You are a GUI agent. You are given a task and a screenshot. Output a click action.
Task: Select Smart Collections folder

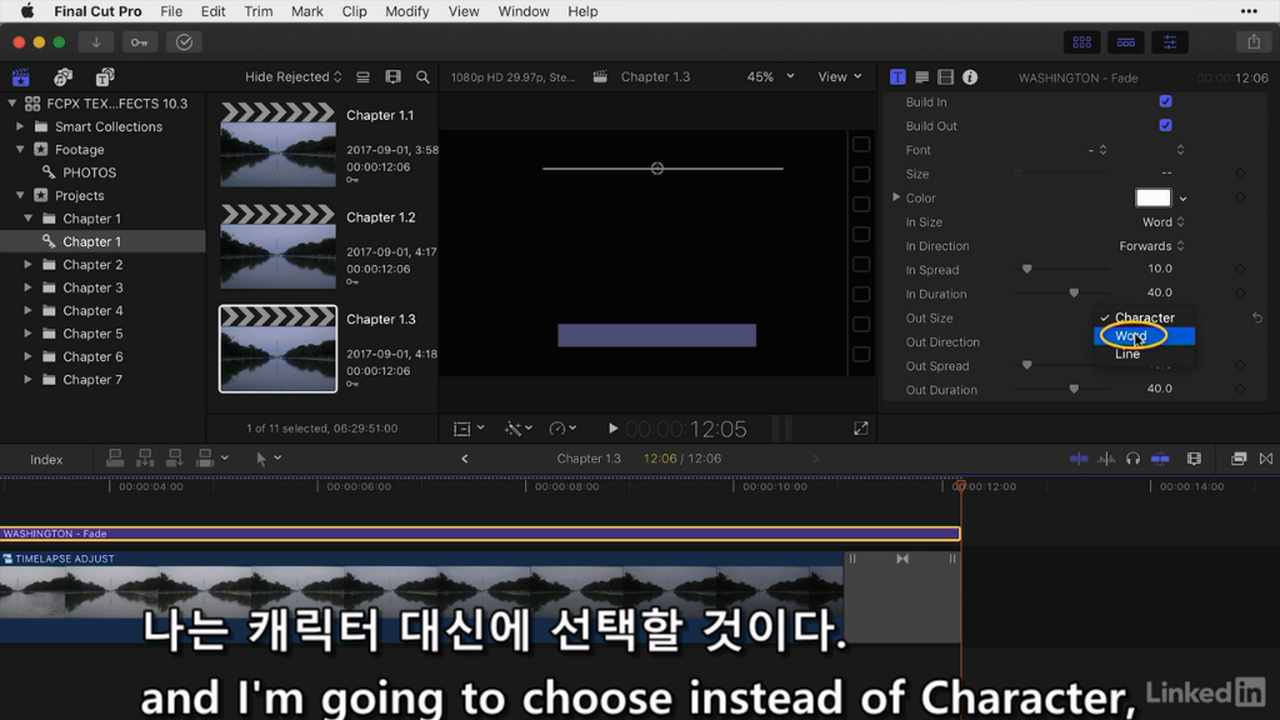tap(108, 127)
